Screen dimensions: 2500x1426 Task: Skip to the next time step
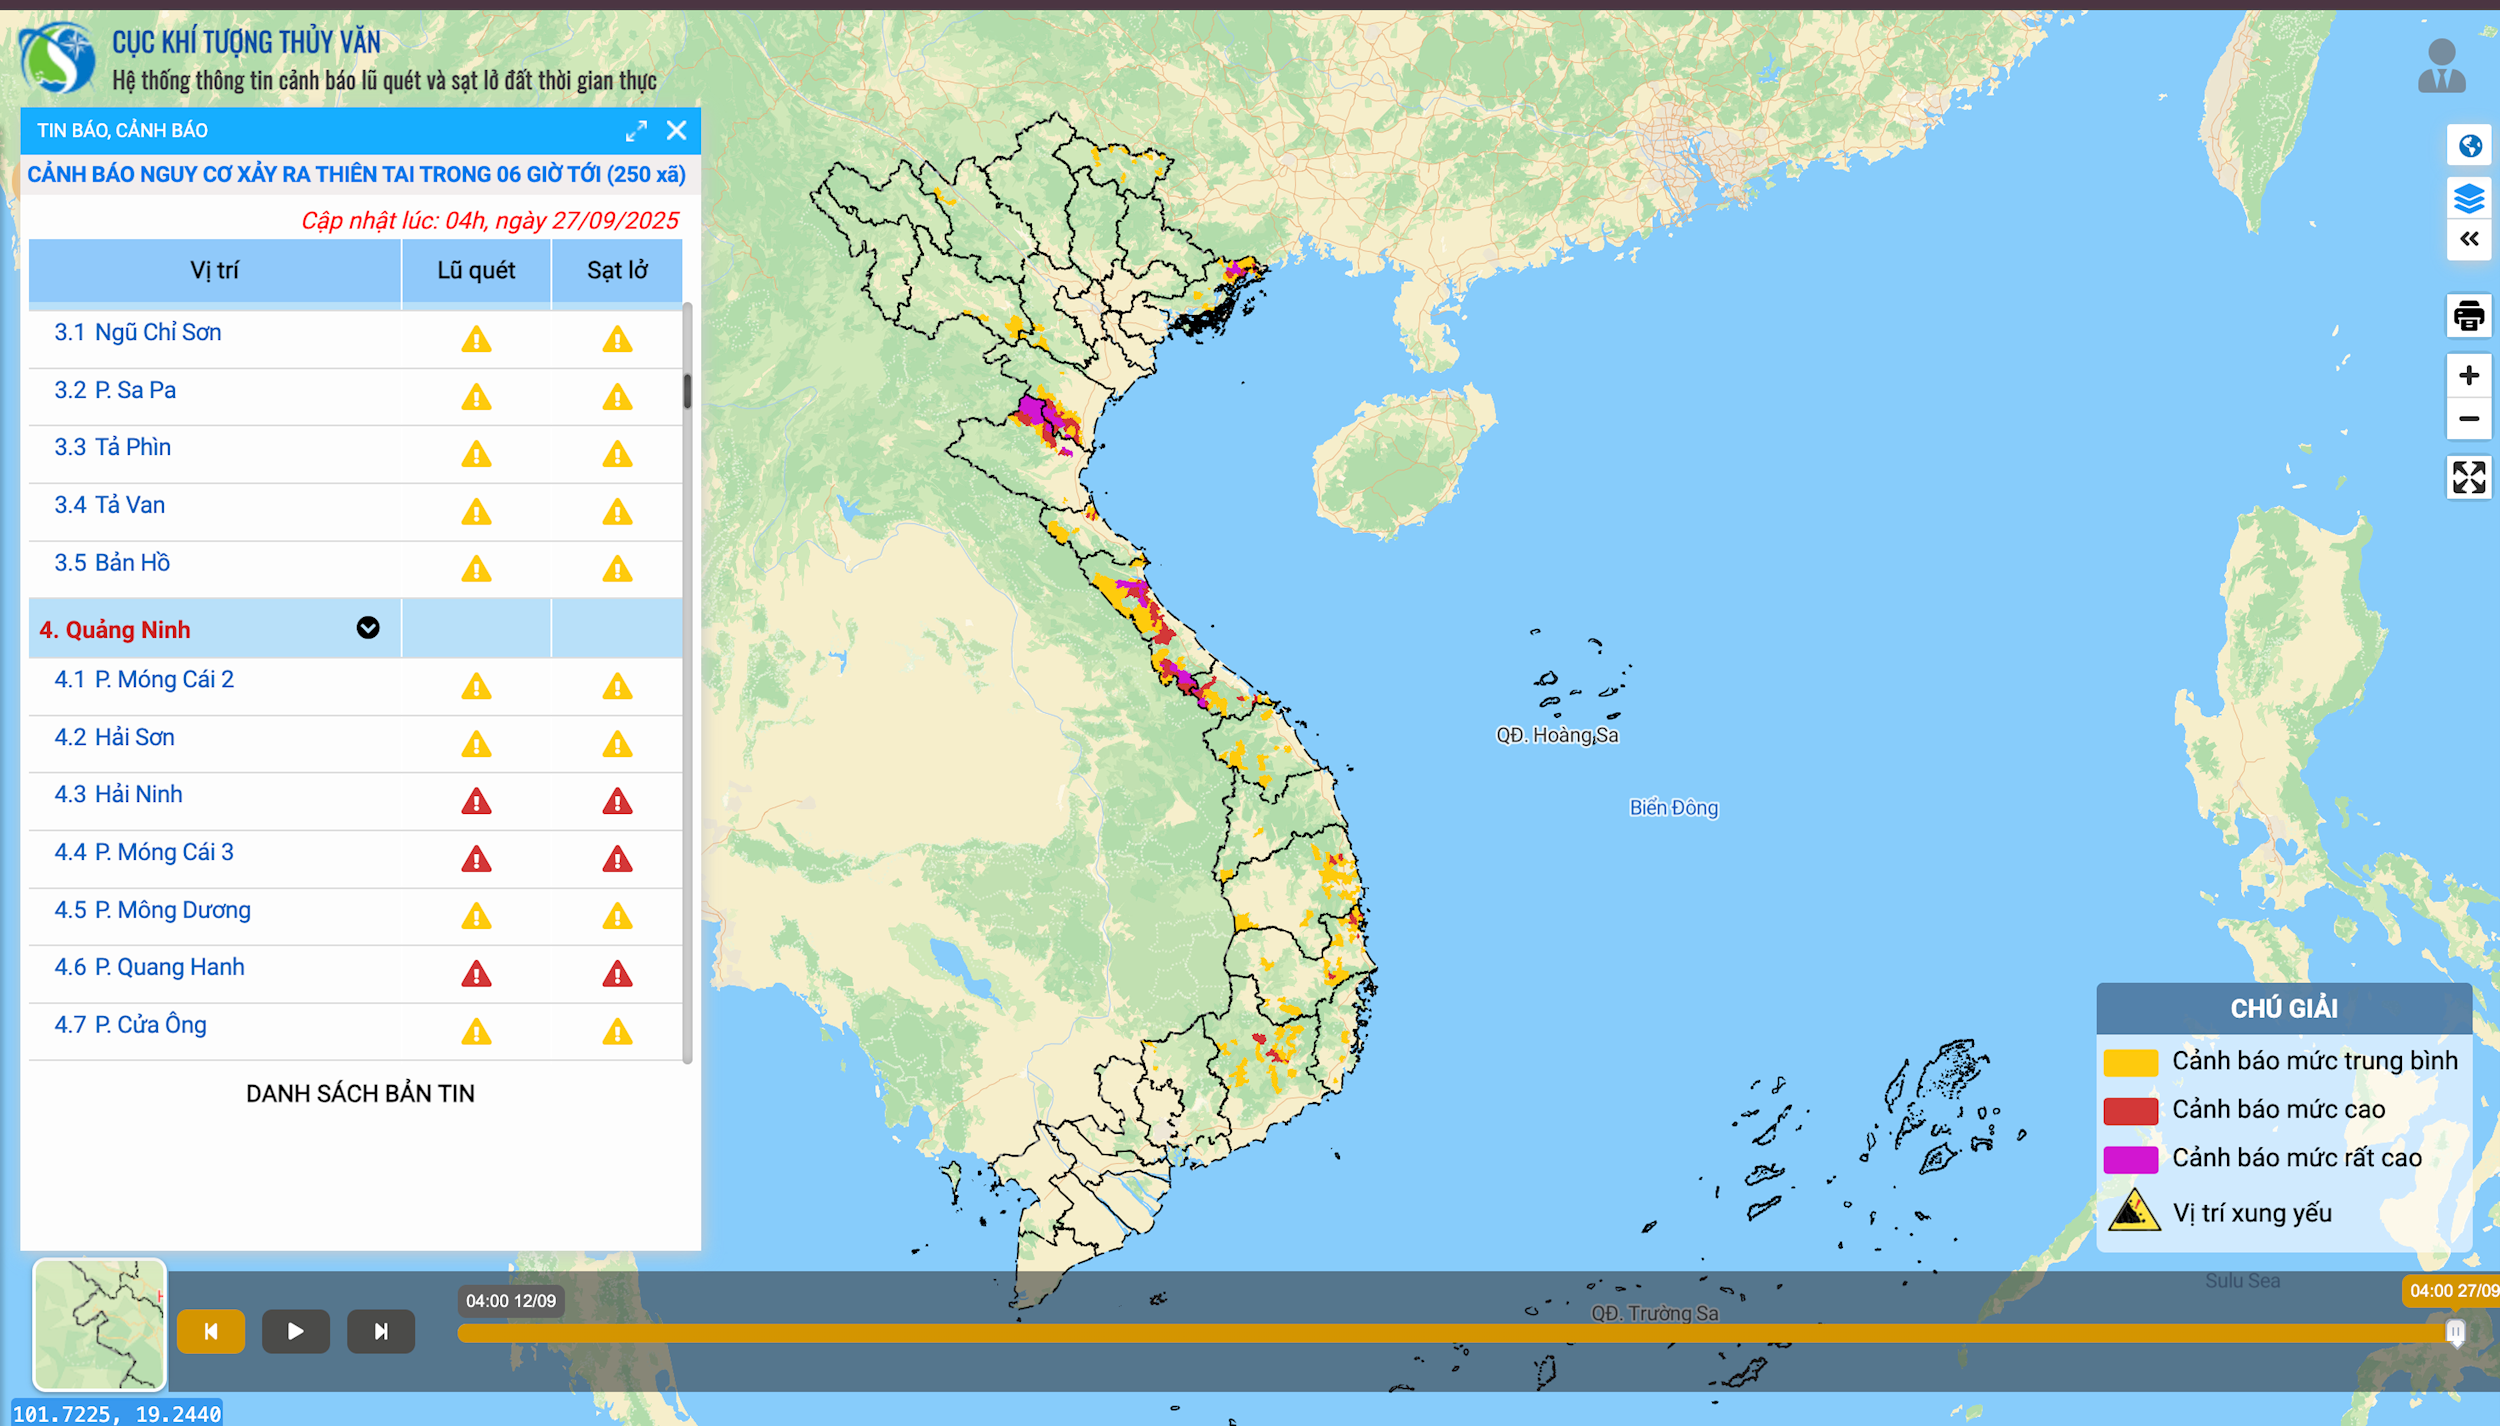(x=381, y=1331)
